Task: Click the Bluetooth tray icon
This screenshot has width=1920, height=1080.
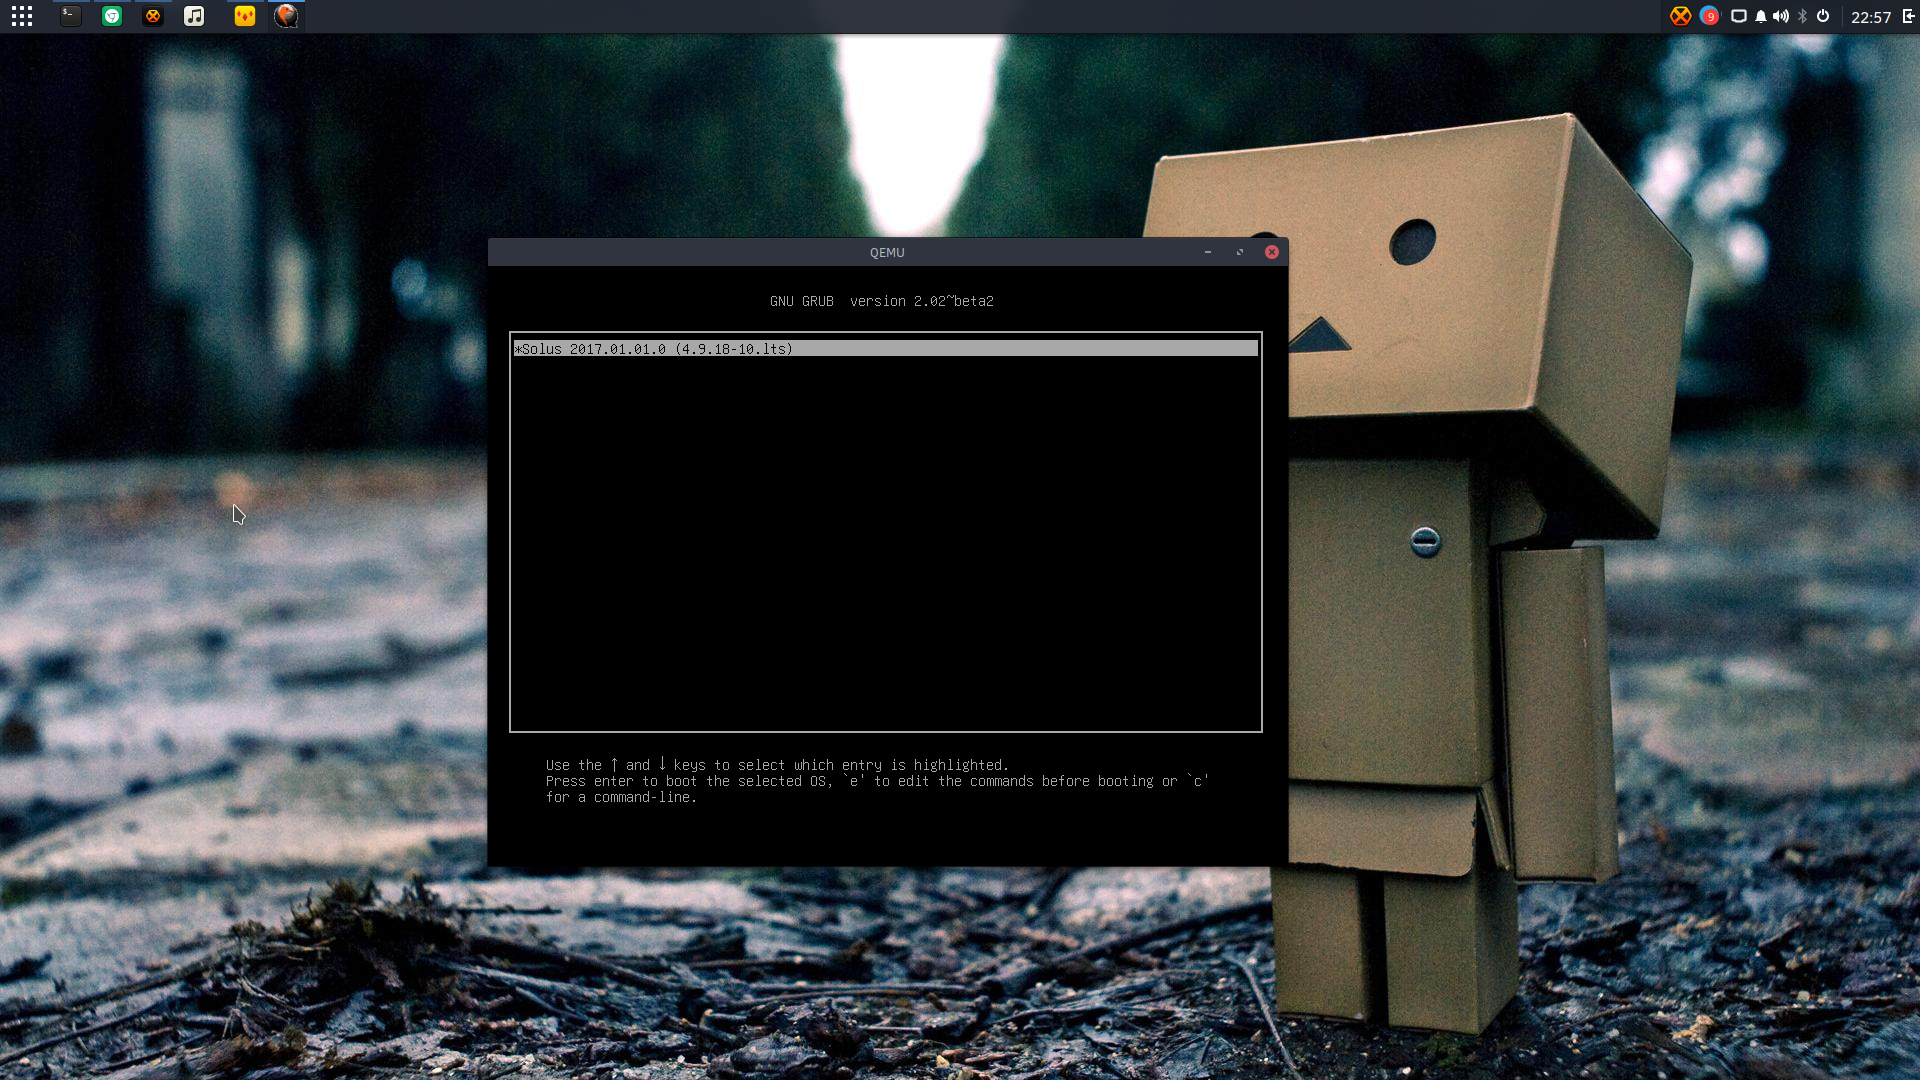Action: pos(1803,16)
